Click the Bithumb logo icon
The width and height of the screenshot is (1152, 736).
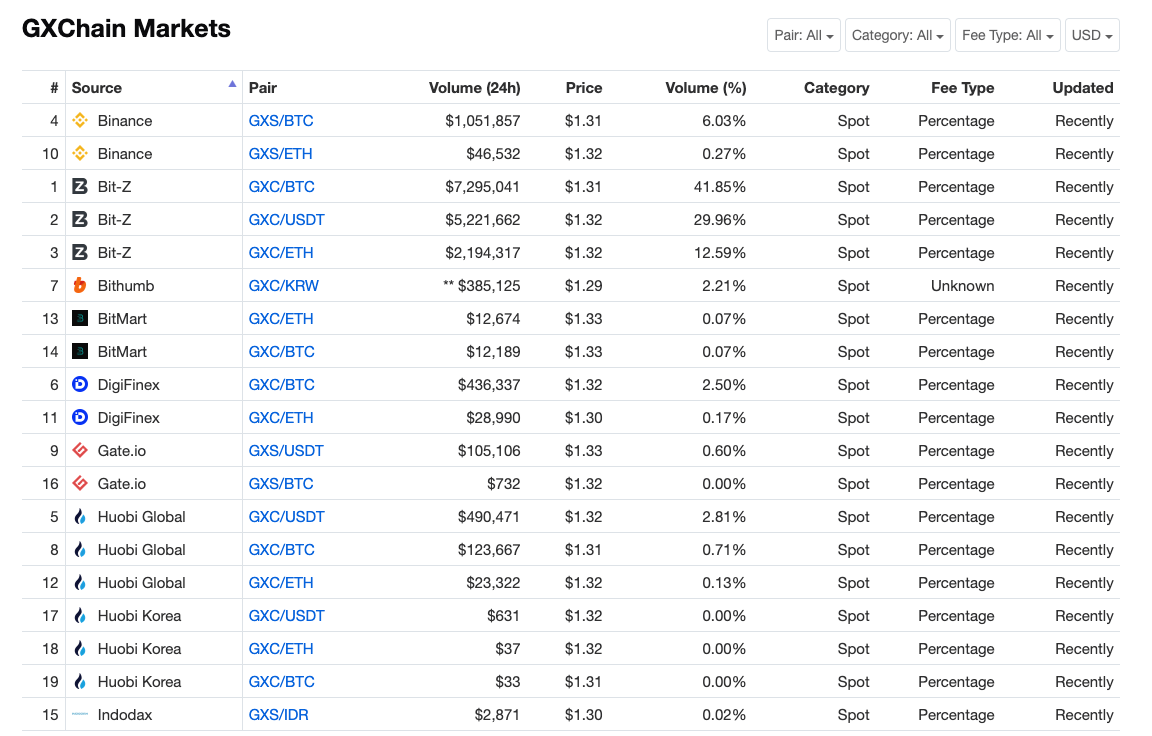click(80, 286)
